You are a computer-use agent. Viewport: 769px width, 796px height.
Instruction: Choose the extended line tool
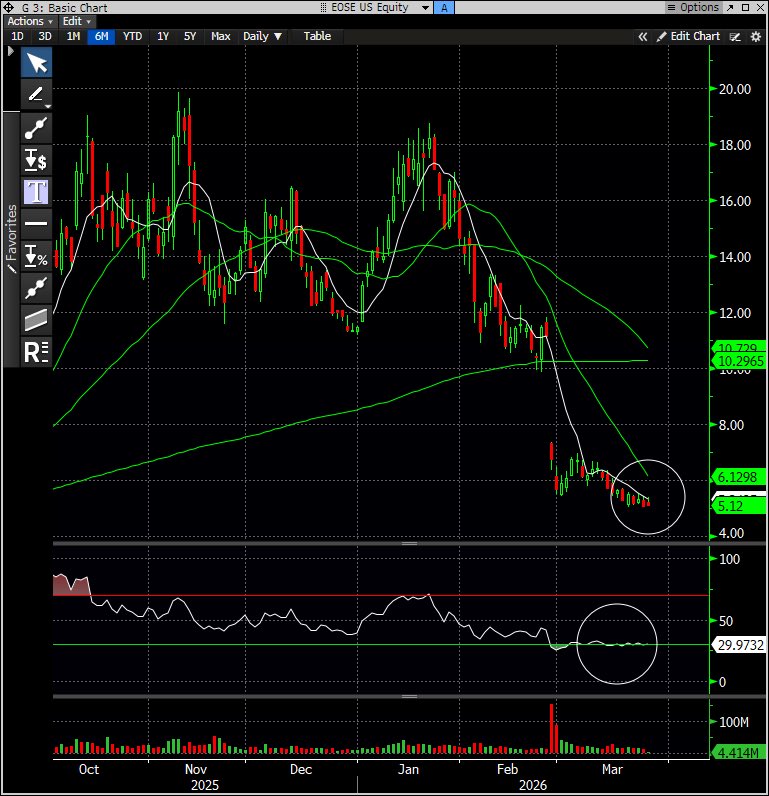(36, 288)
